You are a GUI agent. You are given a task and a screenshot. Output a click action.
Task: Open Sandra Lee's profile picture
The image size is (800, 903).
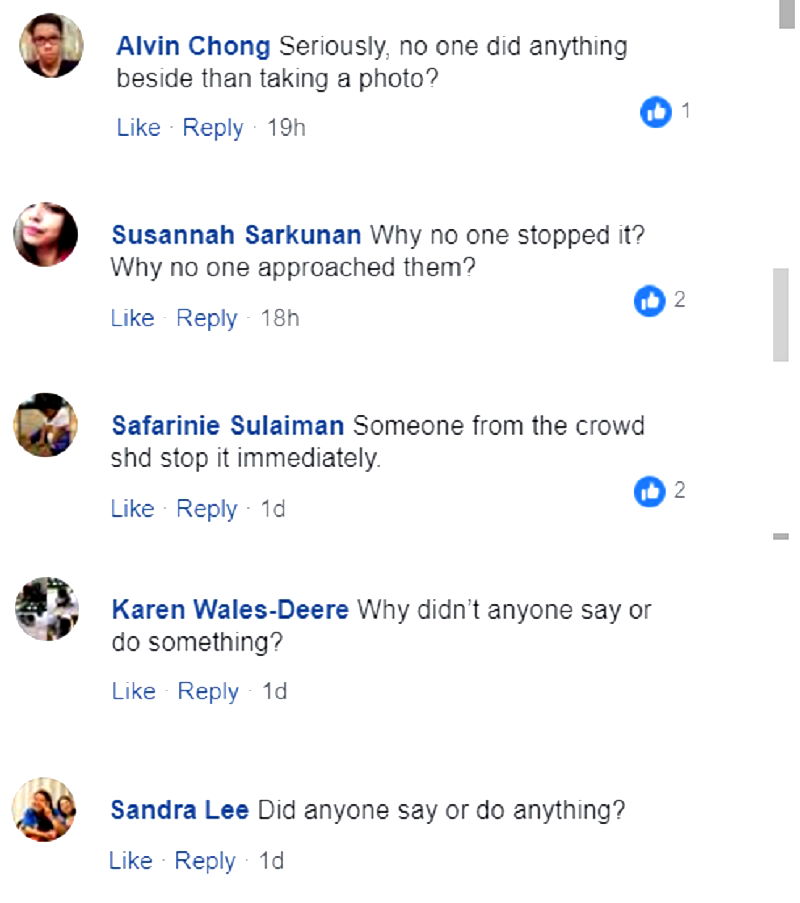point(44,808)
